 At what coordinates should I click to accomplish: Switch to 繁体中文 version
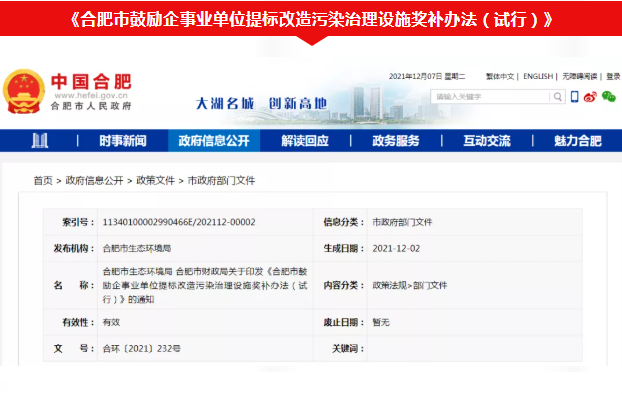(500, 76)
